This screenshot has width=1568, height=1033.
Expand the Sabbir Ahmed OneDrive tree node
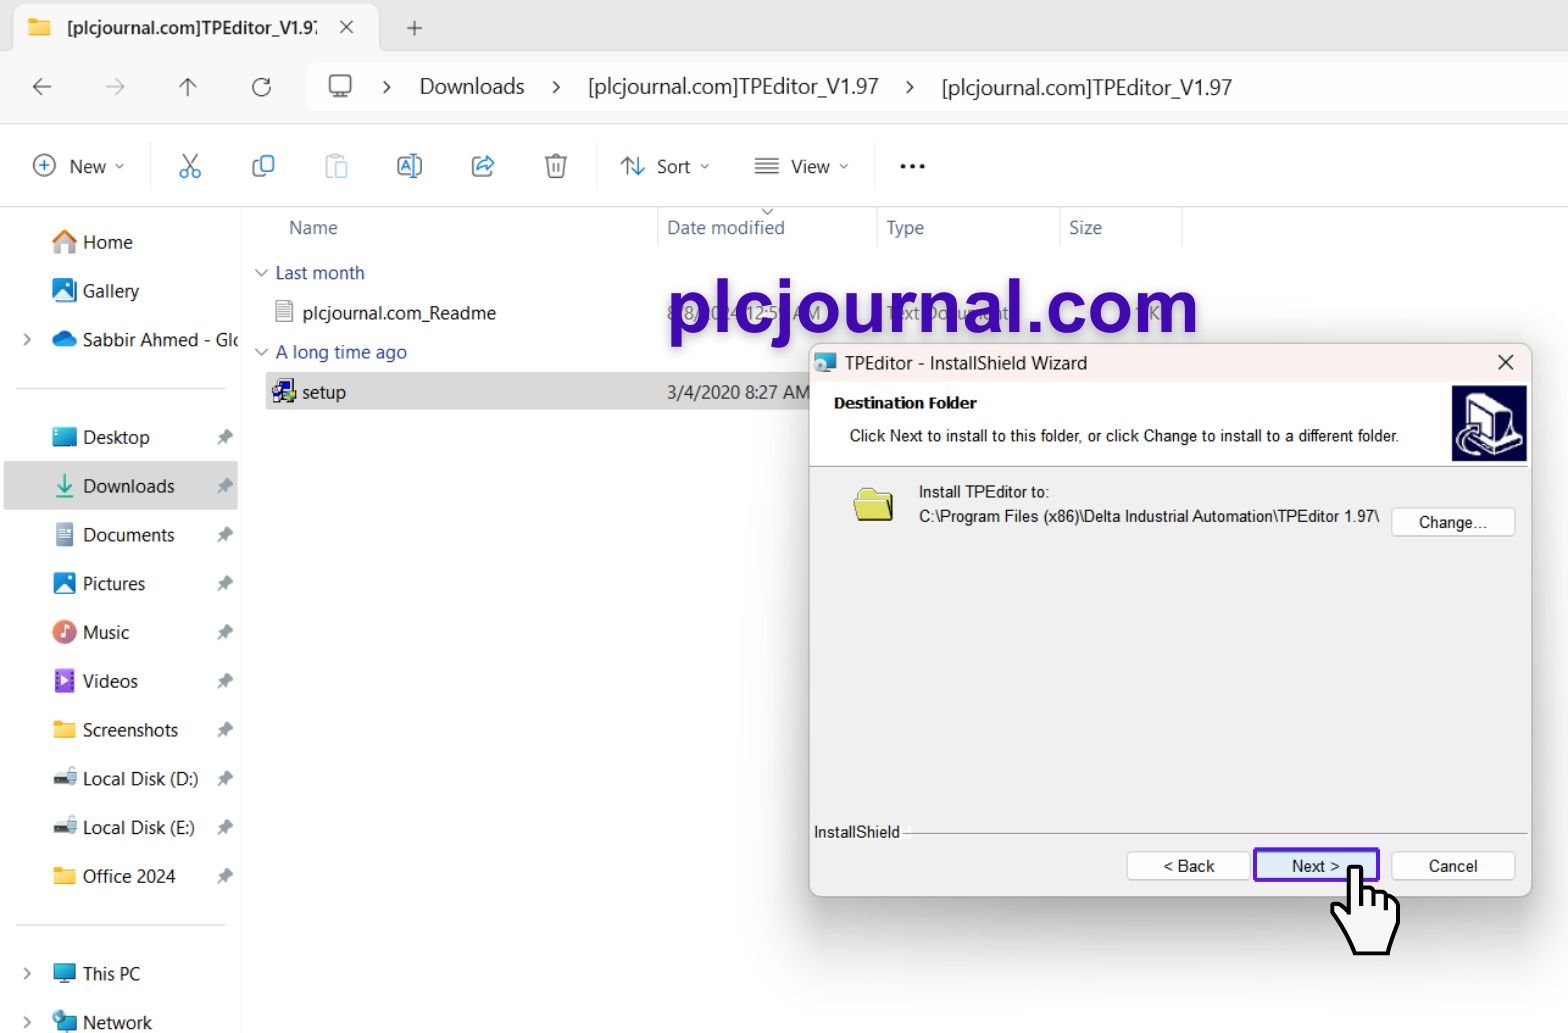click(27, 340)
